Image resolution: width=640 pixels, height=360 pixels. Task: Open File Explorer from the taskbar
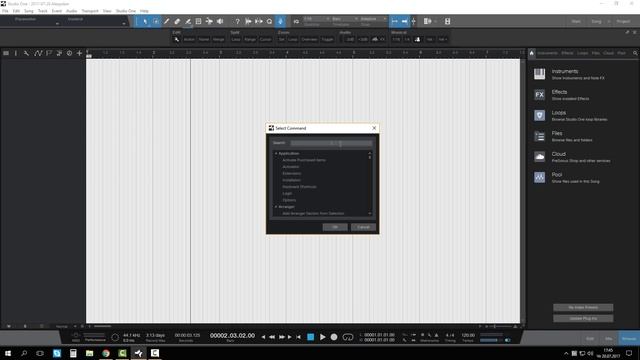[x=89, y=353]
